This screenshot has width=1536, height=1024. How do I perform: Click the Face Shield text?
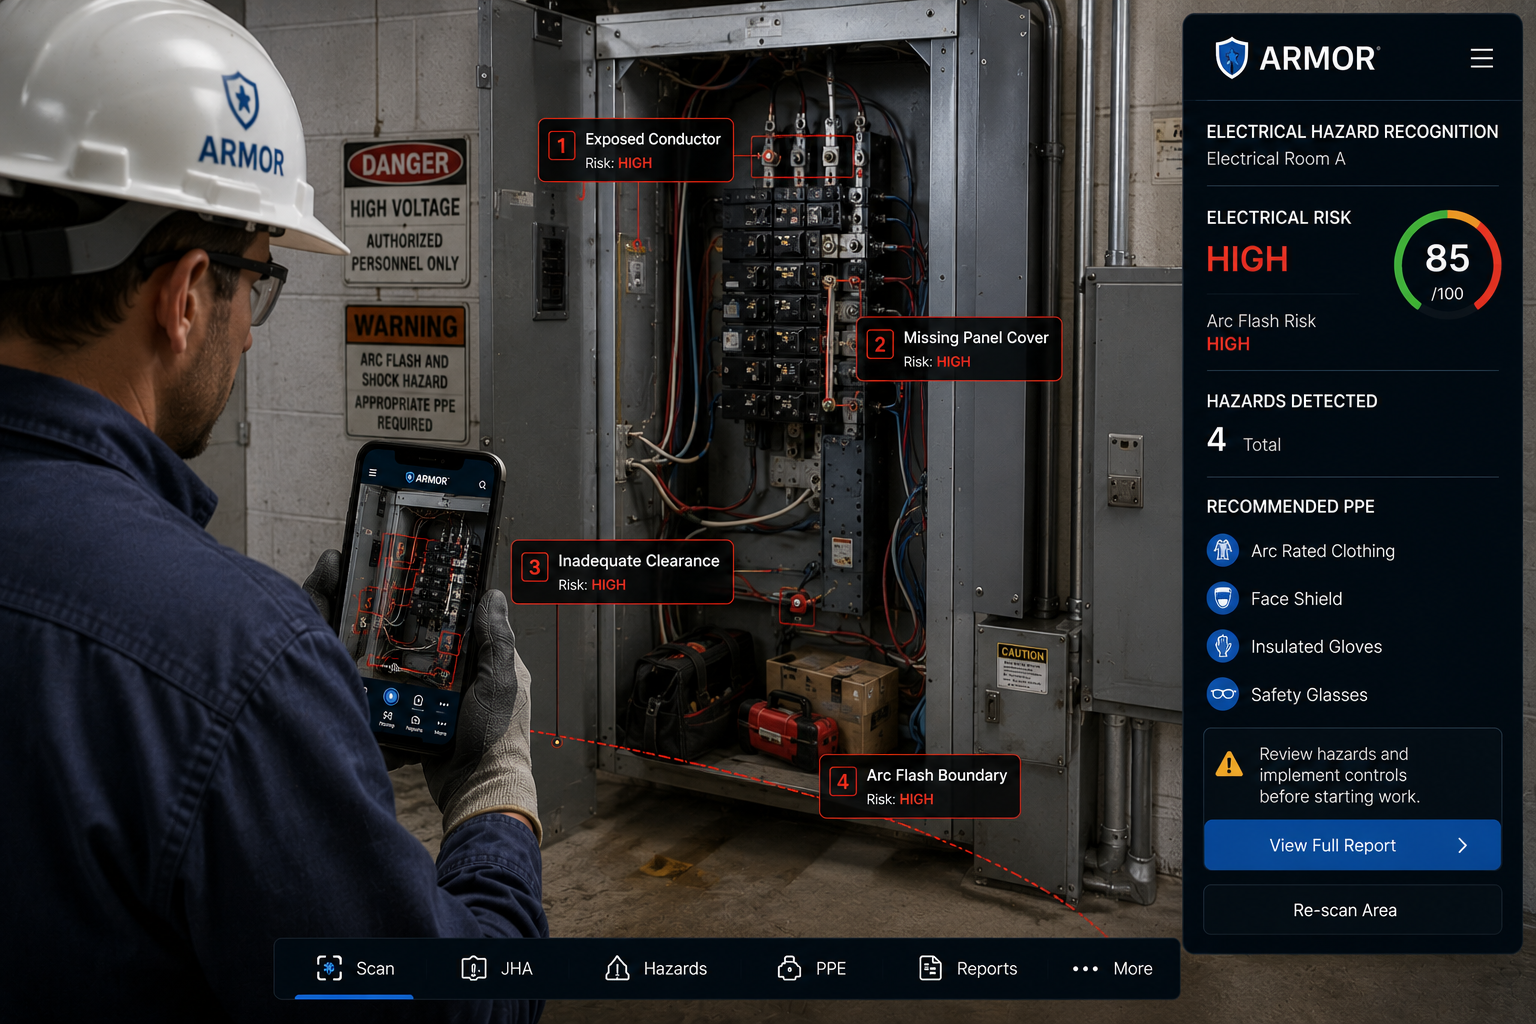1296,599
